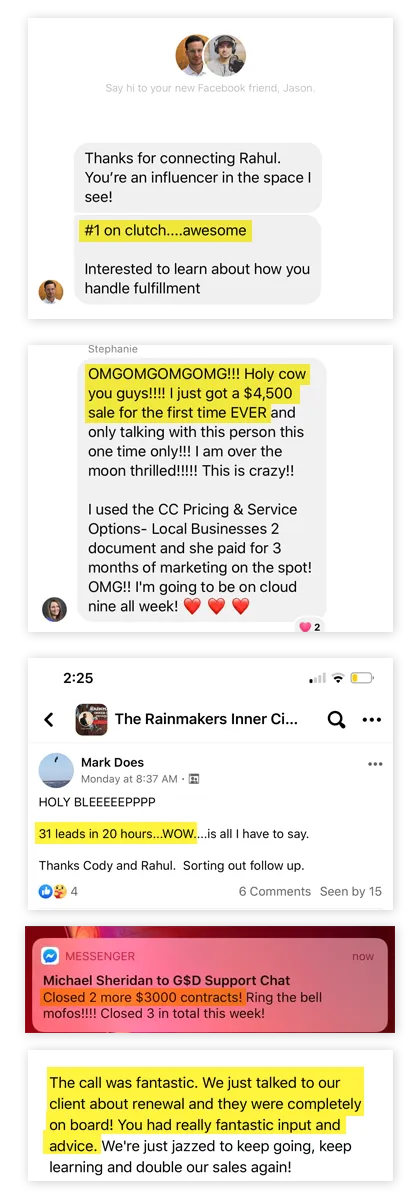420x1200 pixels.
Task: Open the three-dot group menu
Action: 372,720
